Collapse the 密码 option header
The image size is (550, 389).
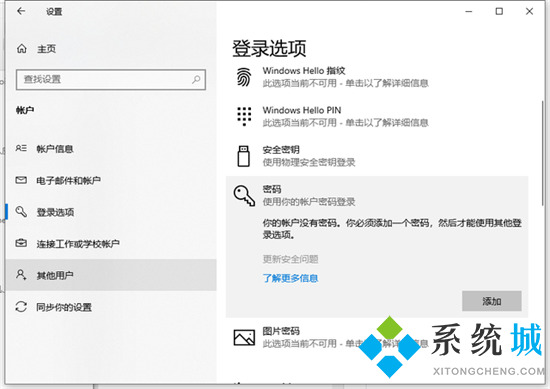(x=377, y=196)
